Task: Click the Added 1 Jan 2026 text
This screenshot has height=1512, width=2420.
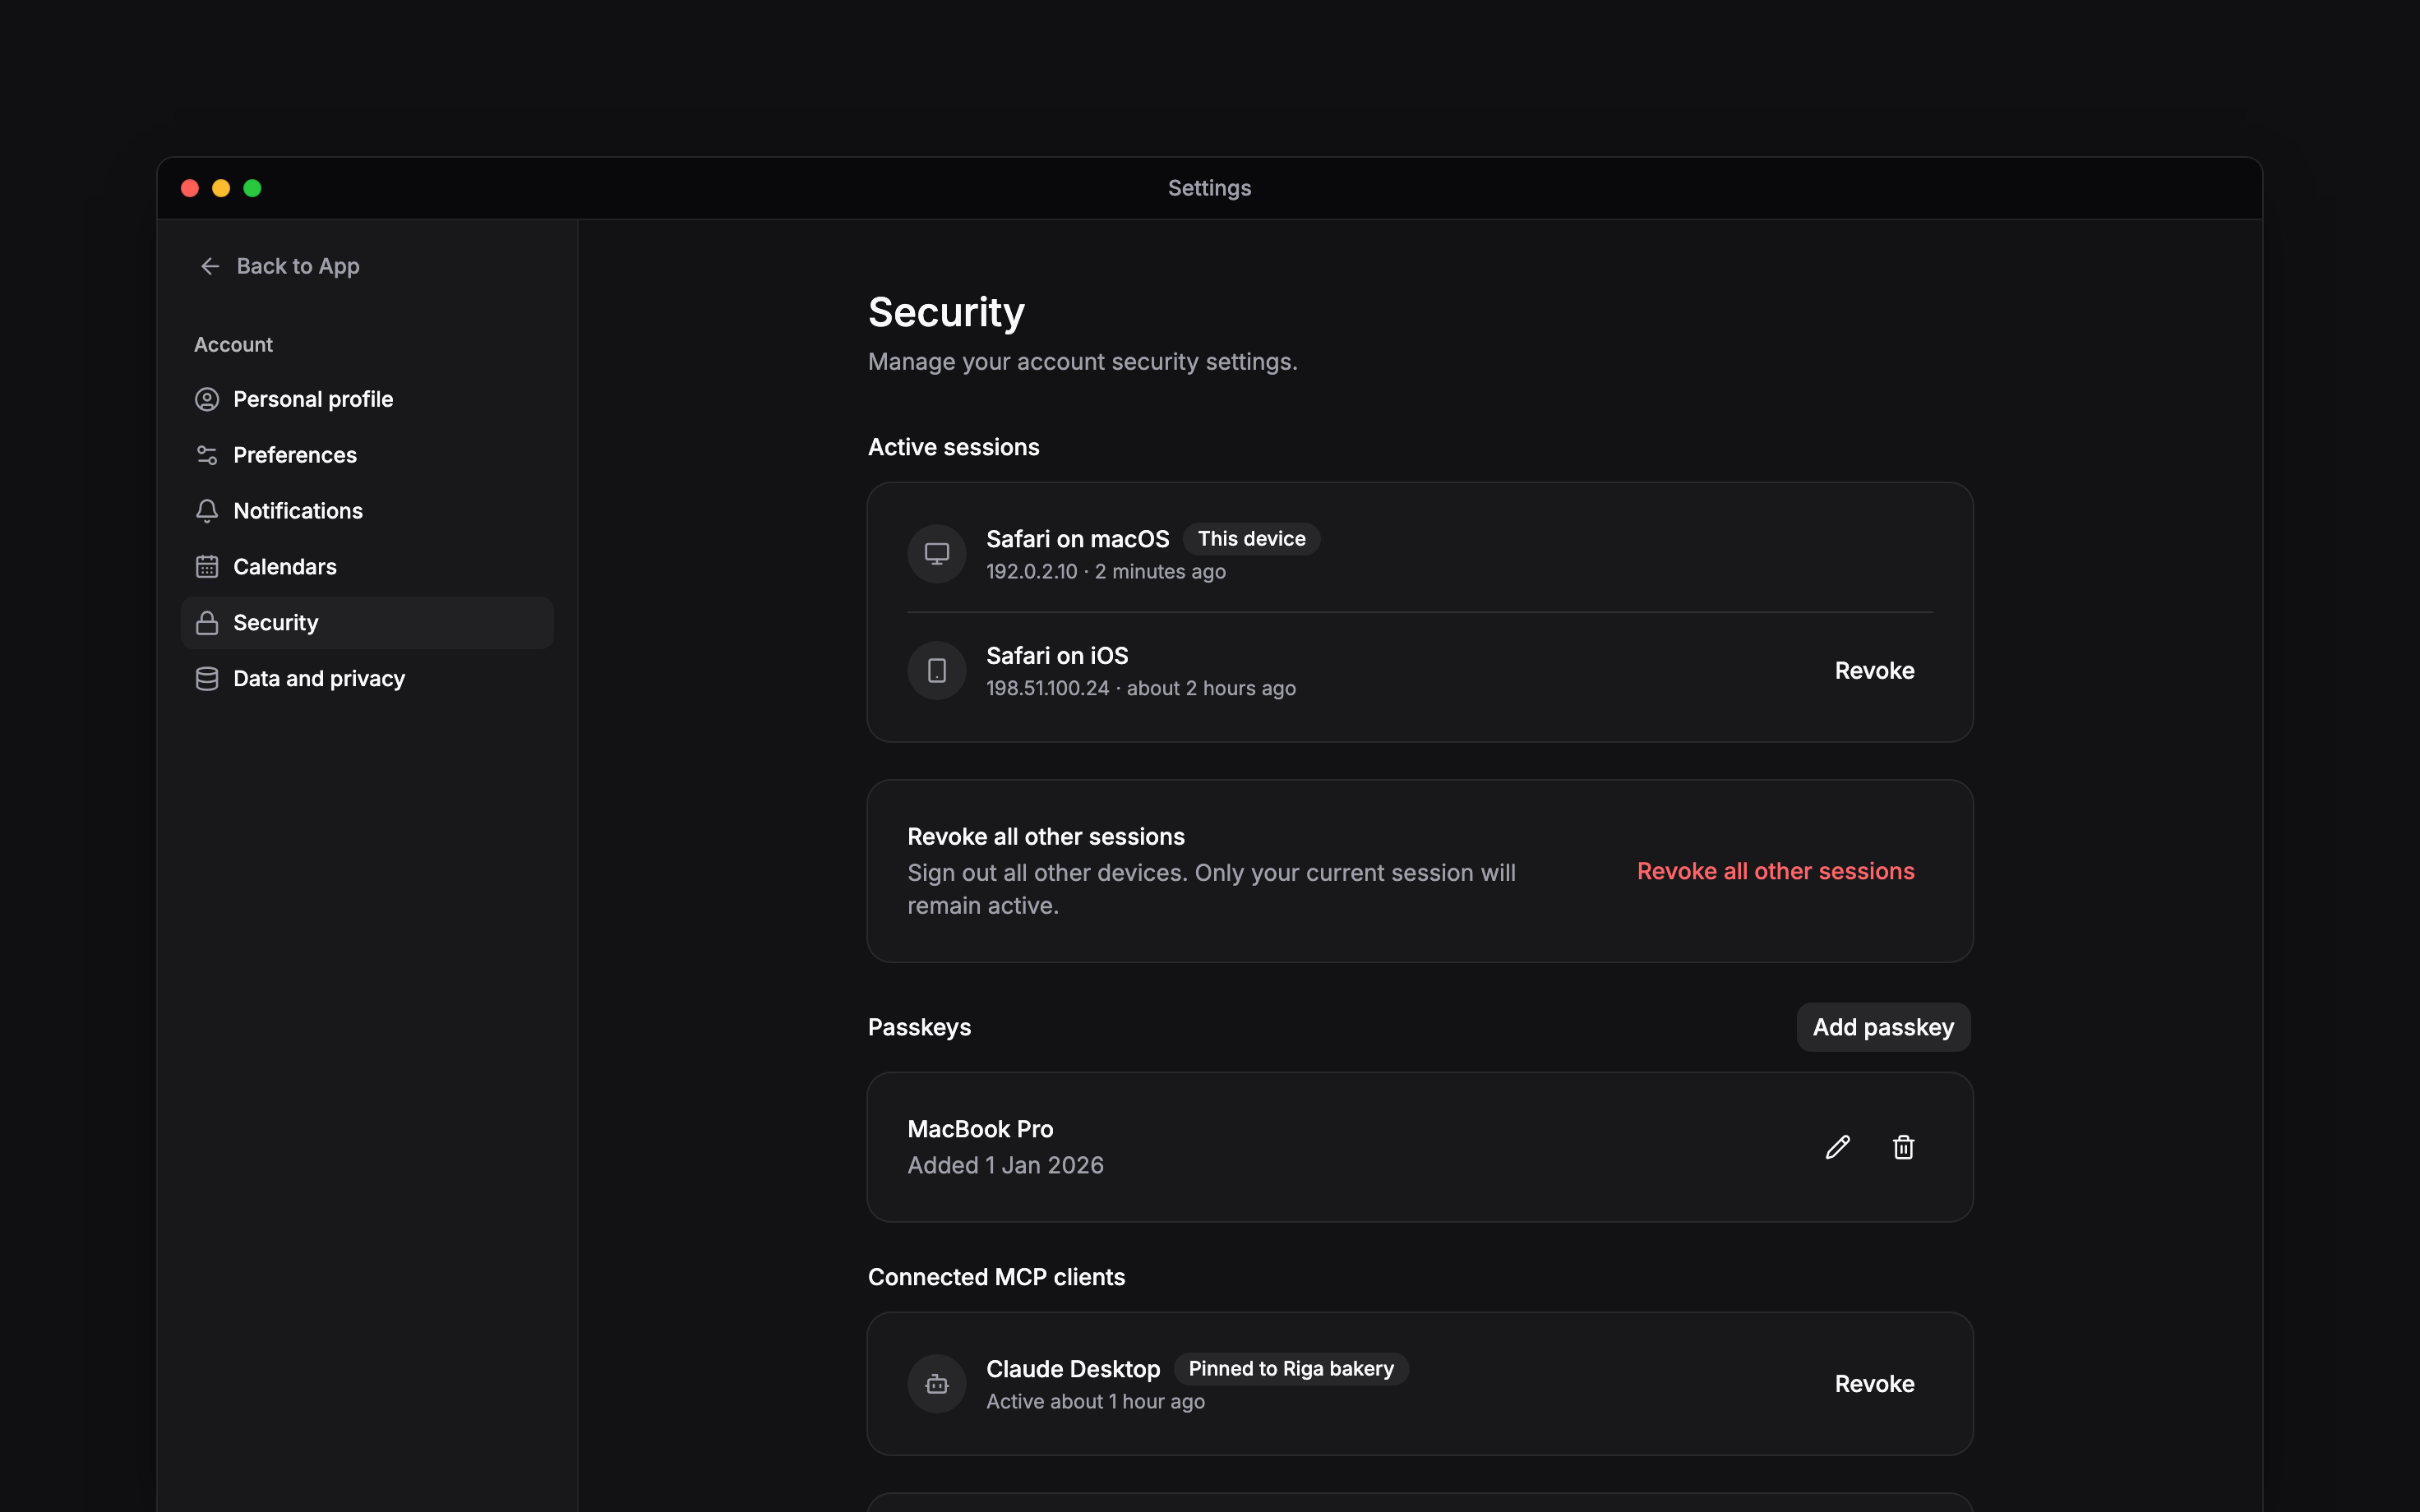Action: (1005, 1166)
